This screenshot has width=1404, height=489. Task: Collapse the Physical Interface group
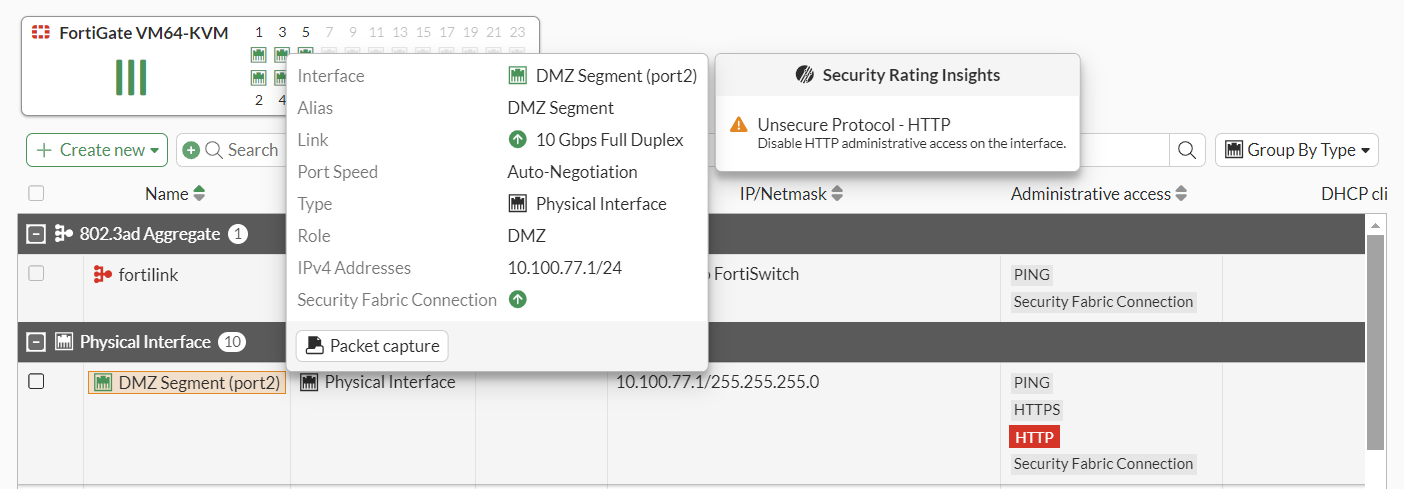[x=37, y=342]
